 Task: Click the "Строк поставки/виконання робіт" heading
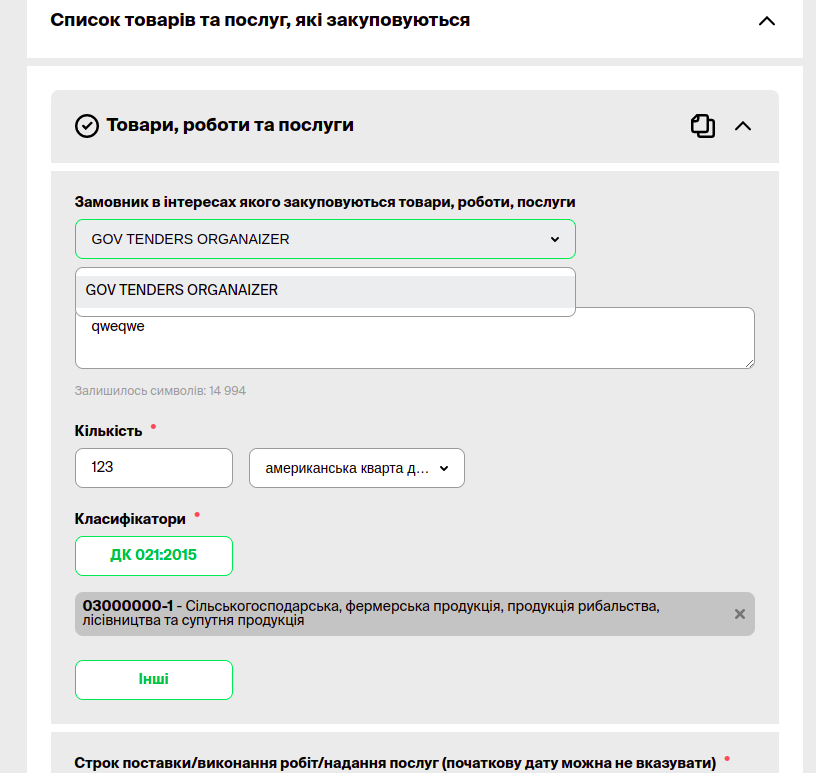pyautogui.click(x=395, y=764)
